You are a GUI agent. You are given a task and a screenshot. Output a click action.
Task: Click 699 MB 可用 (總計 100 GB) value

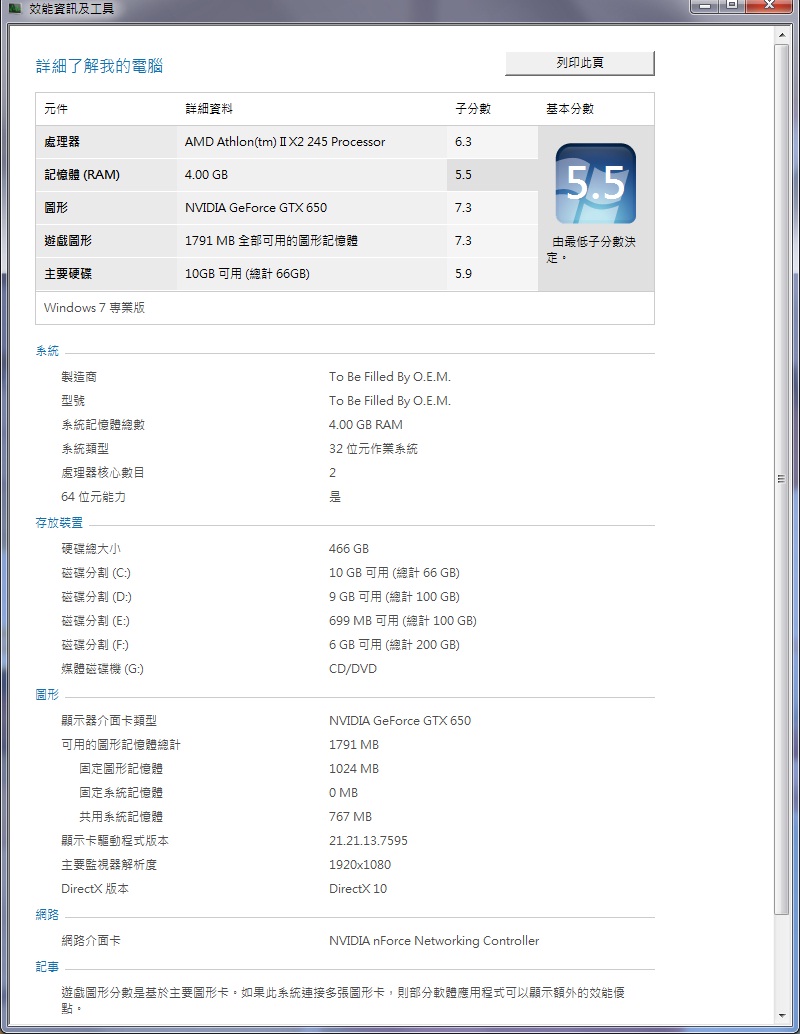pyautogui.click(x=403, y=621)
